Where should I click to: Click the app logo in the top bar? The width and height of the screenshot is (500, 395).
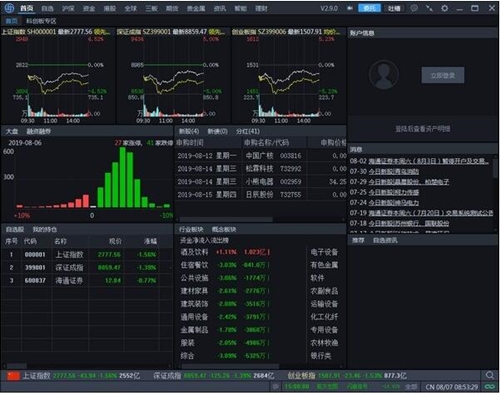click(x=9, y=8)
